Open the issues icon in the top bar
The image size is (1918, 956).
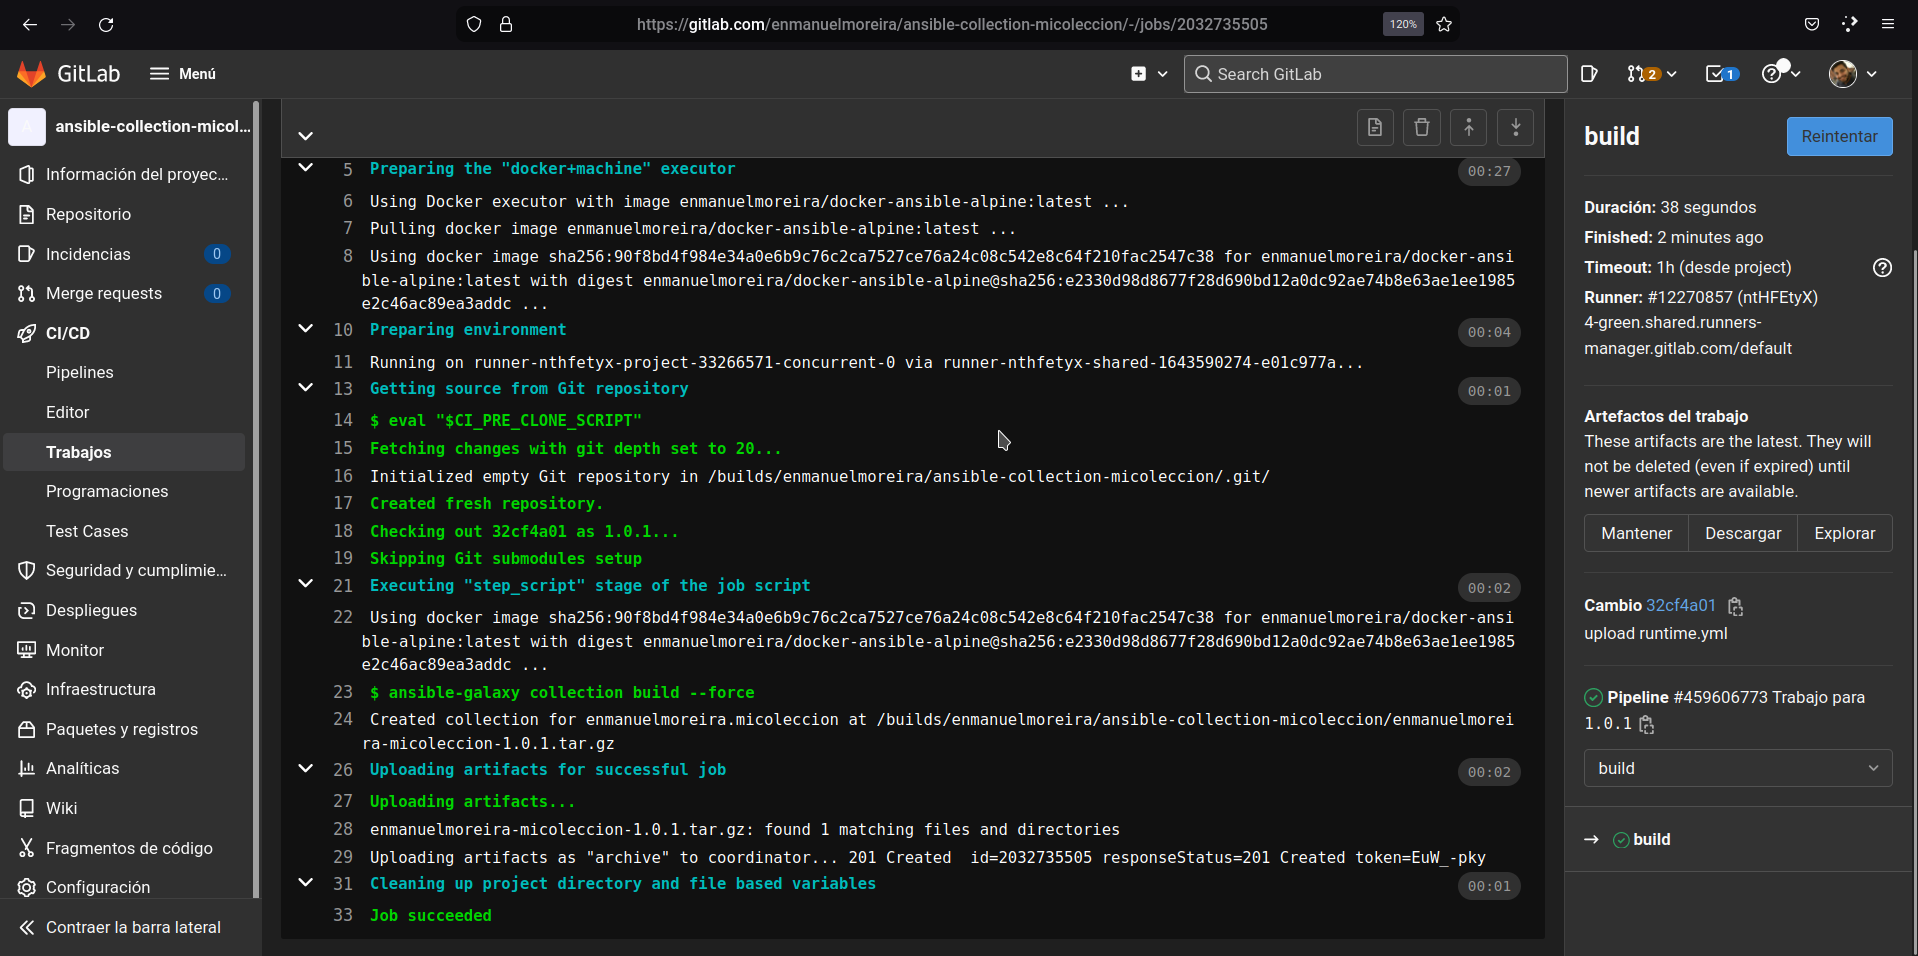click(x=1589, y=74)
